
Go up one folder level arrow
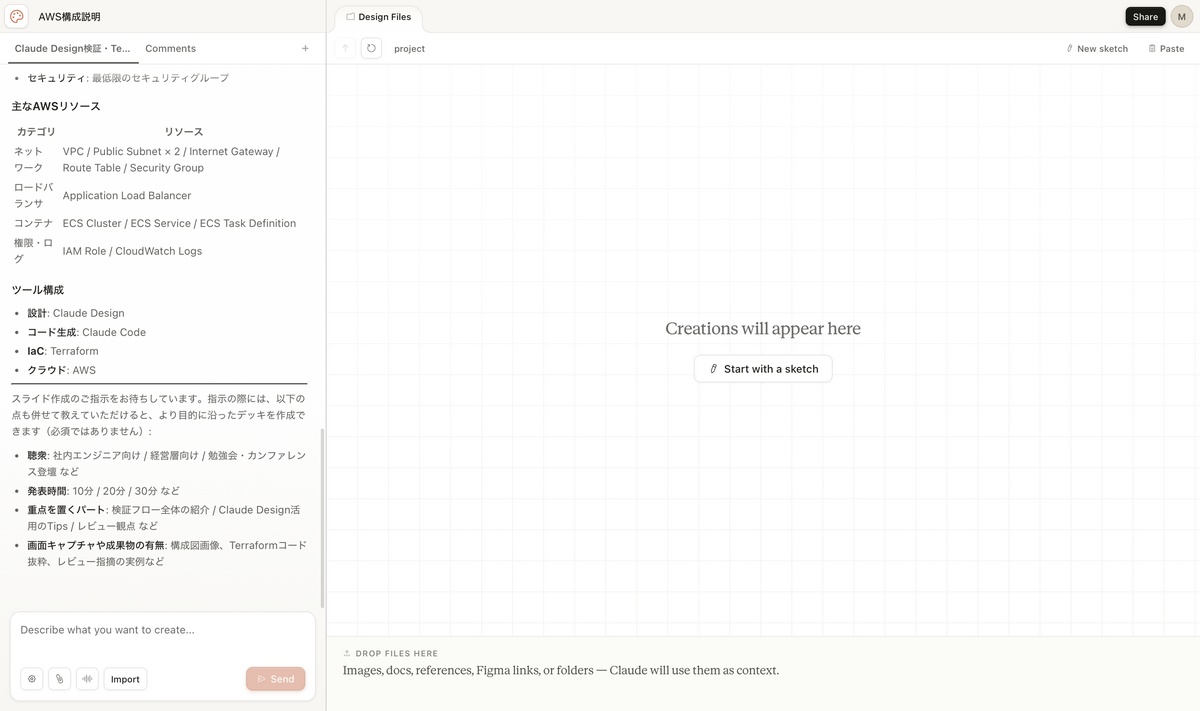pyautogui.click(x=345, y=48)
